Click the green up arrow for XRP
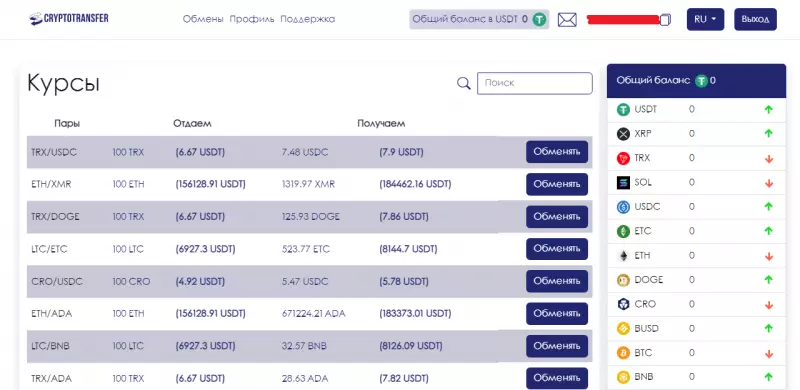The height and width of the screenshot is (390, 800). click(x=769, y=134)
